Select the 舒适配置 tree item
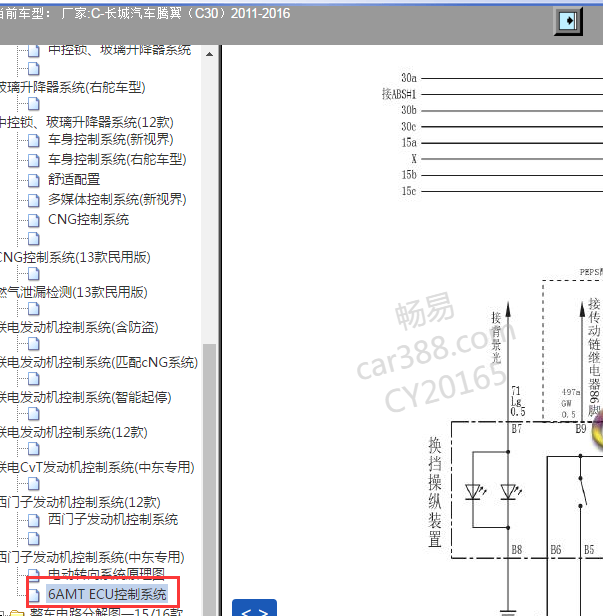The height and width of the screenshot is (616, 603). point(74,180)
